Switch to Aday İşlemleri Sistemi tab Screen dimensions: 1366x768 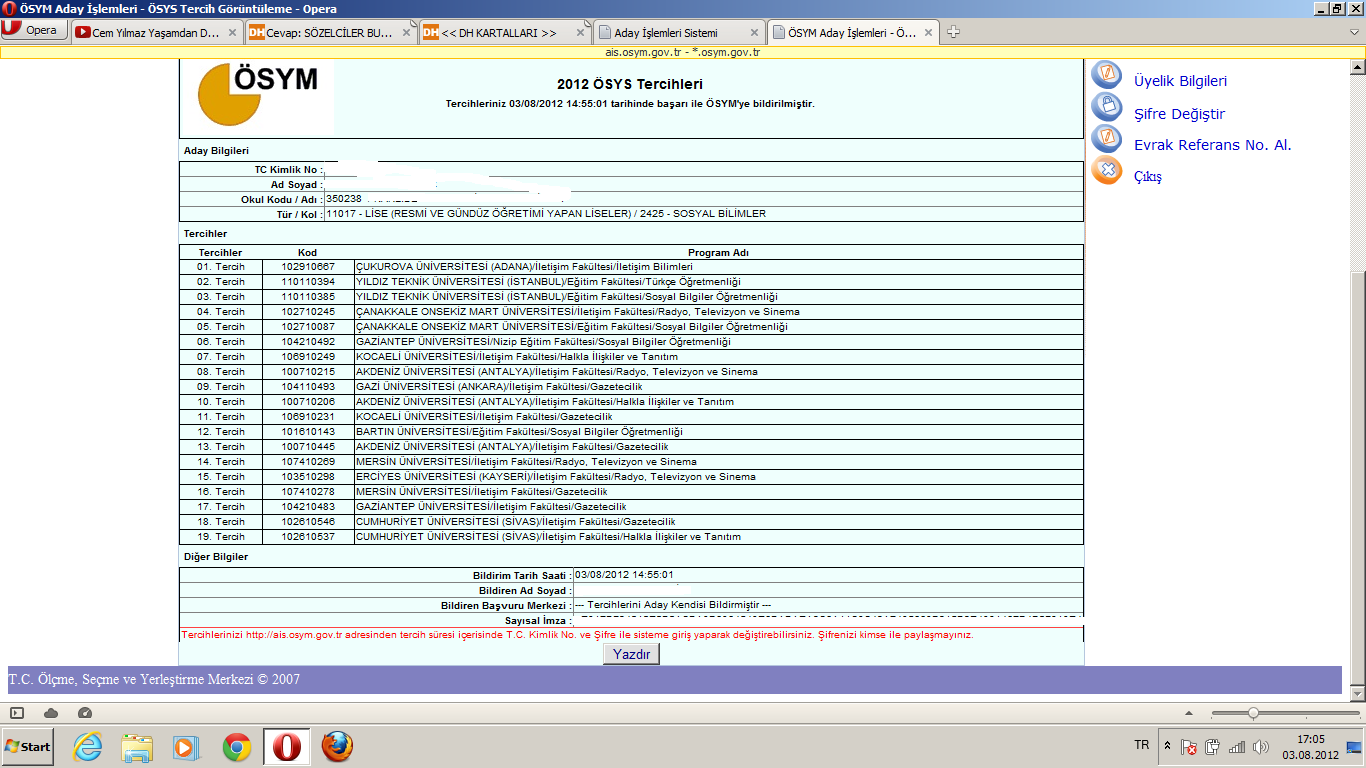[679, 32]
